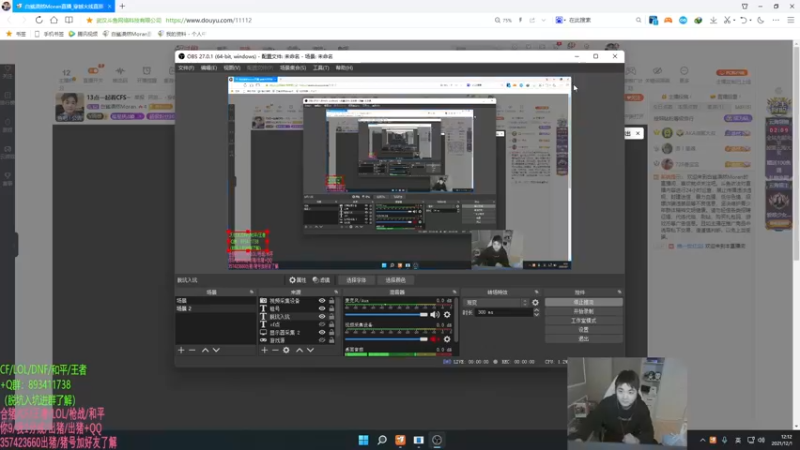Pop out the Audio Mixer dock icon
800x450 pixels.
coord(454,292)
